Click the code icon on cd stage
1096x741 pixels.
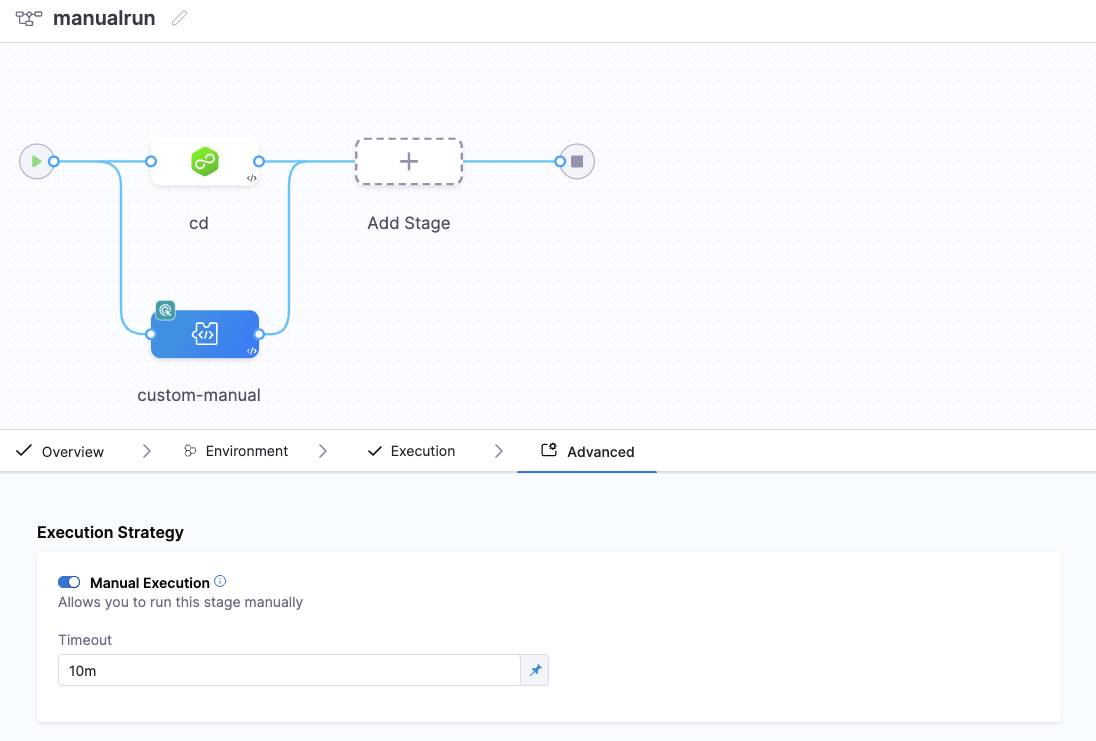(252, 178)
